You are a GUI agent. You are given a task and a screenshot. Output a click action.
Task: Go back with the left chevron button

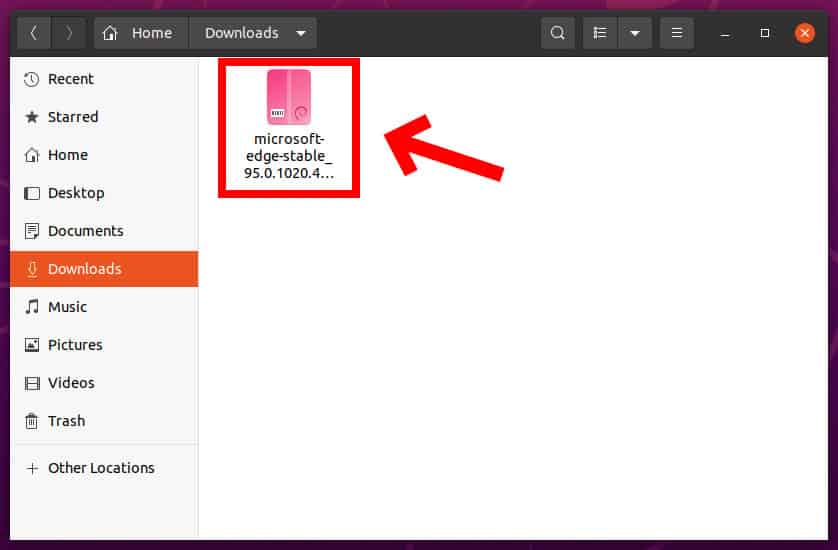click(34, 33)
